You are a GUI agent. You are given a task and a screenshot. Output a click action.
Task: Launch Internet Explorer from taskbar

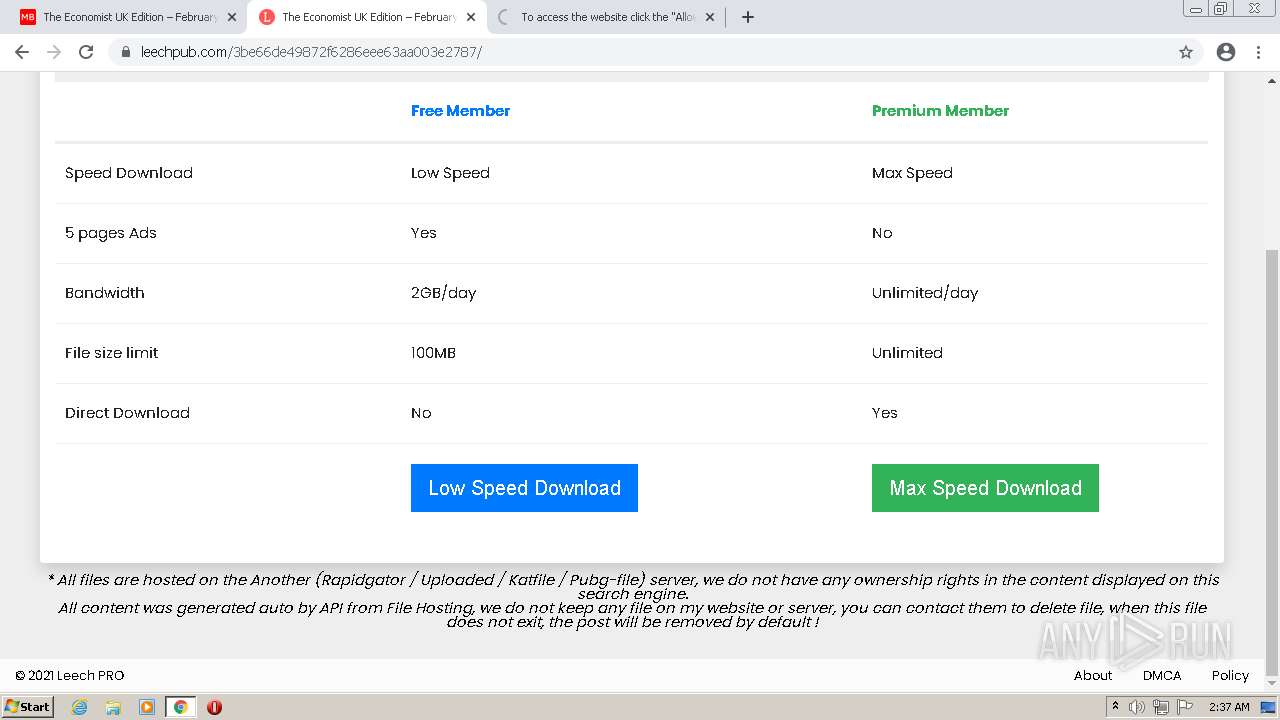click(80, 707)
